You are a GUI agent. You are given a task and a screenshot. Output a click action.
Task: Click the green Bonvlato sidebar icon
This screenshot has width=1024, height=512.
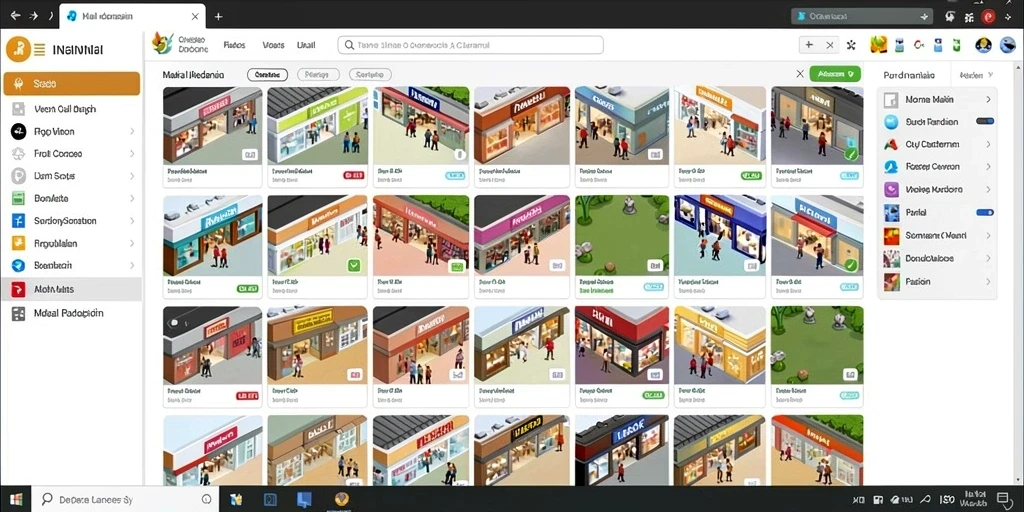pyautogui.click(x=18, y=198)
